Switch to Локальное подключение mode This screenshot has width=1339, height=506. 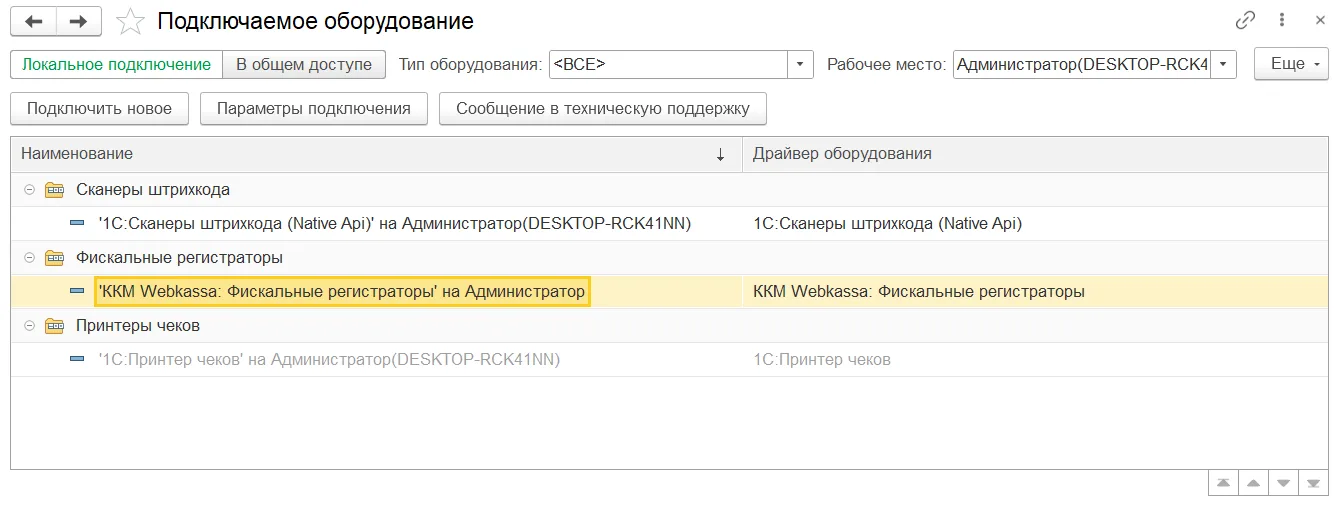point(116,64)
